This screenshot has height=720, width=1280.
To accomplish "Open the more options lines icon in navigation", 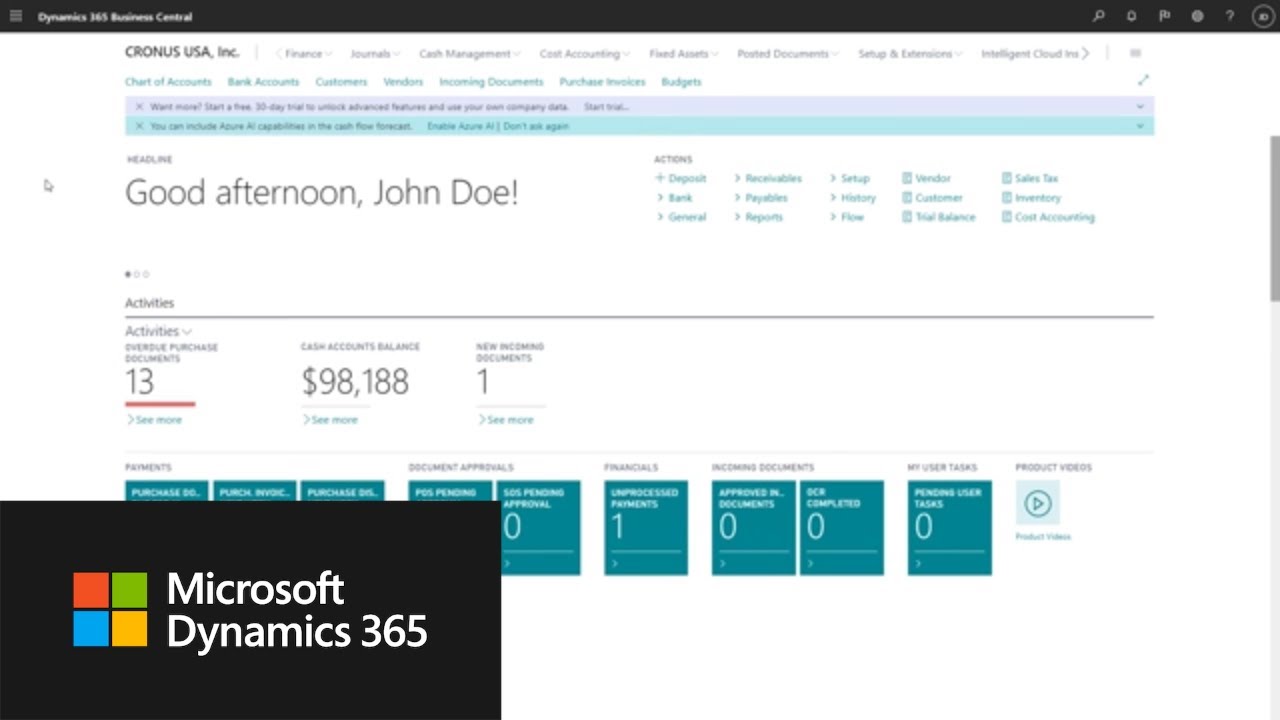I will point(1135,54).
